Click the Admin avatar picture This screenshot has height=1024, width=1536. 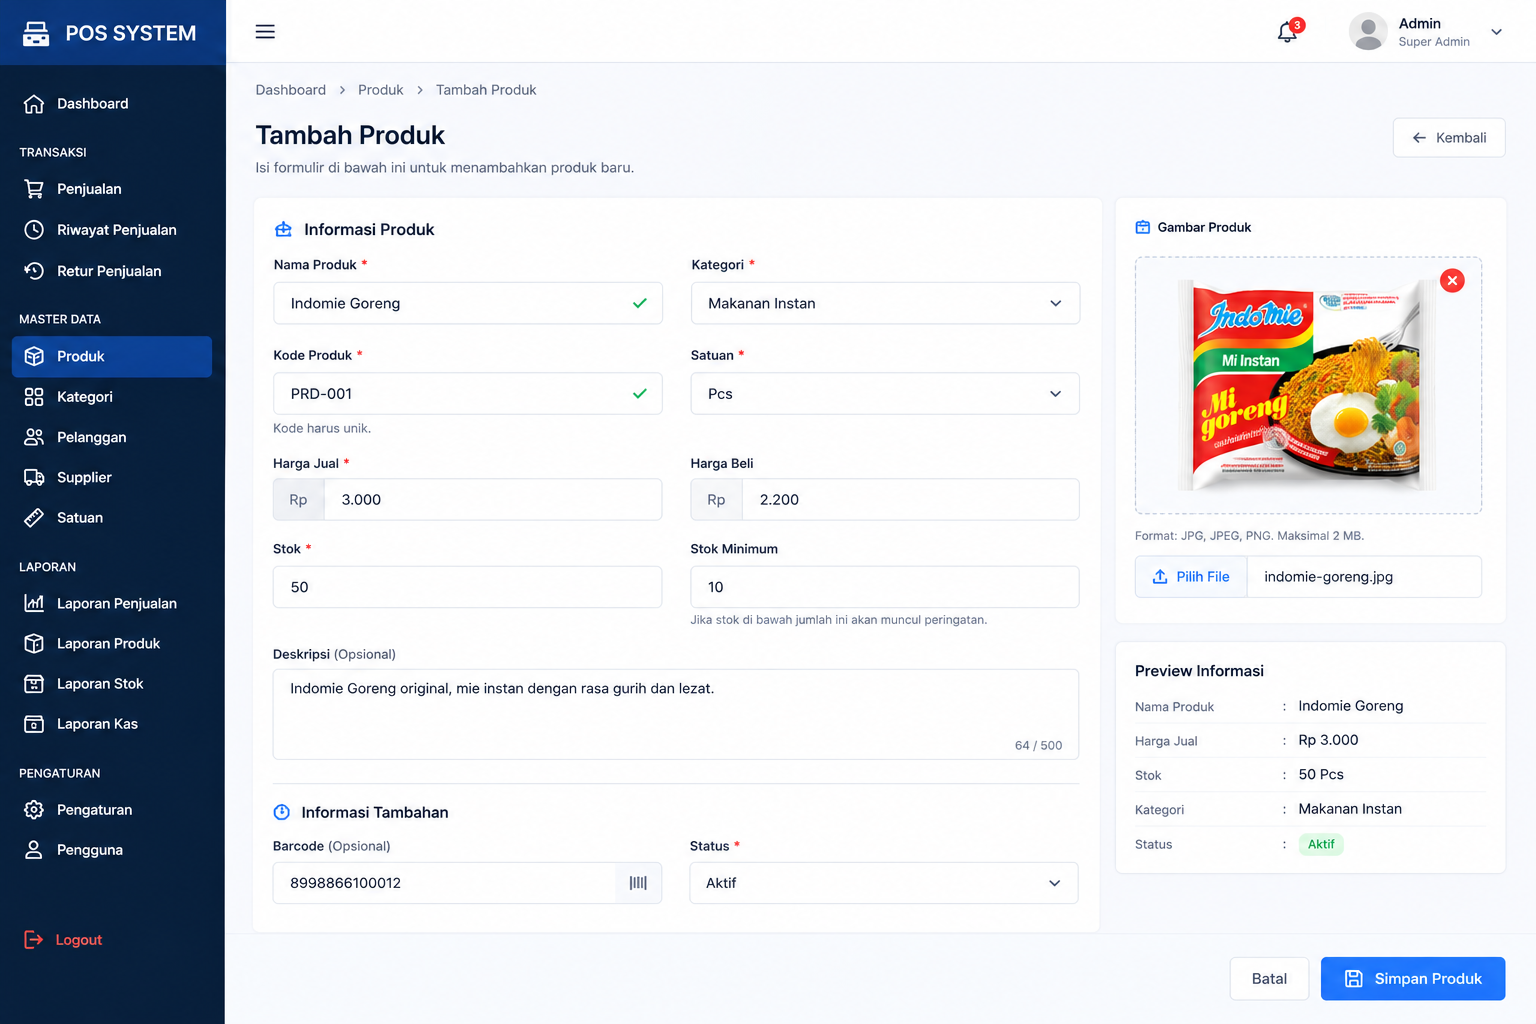tap(1368, 32)
